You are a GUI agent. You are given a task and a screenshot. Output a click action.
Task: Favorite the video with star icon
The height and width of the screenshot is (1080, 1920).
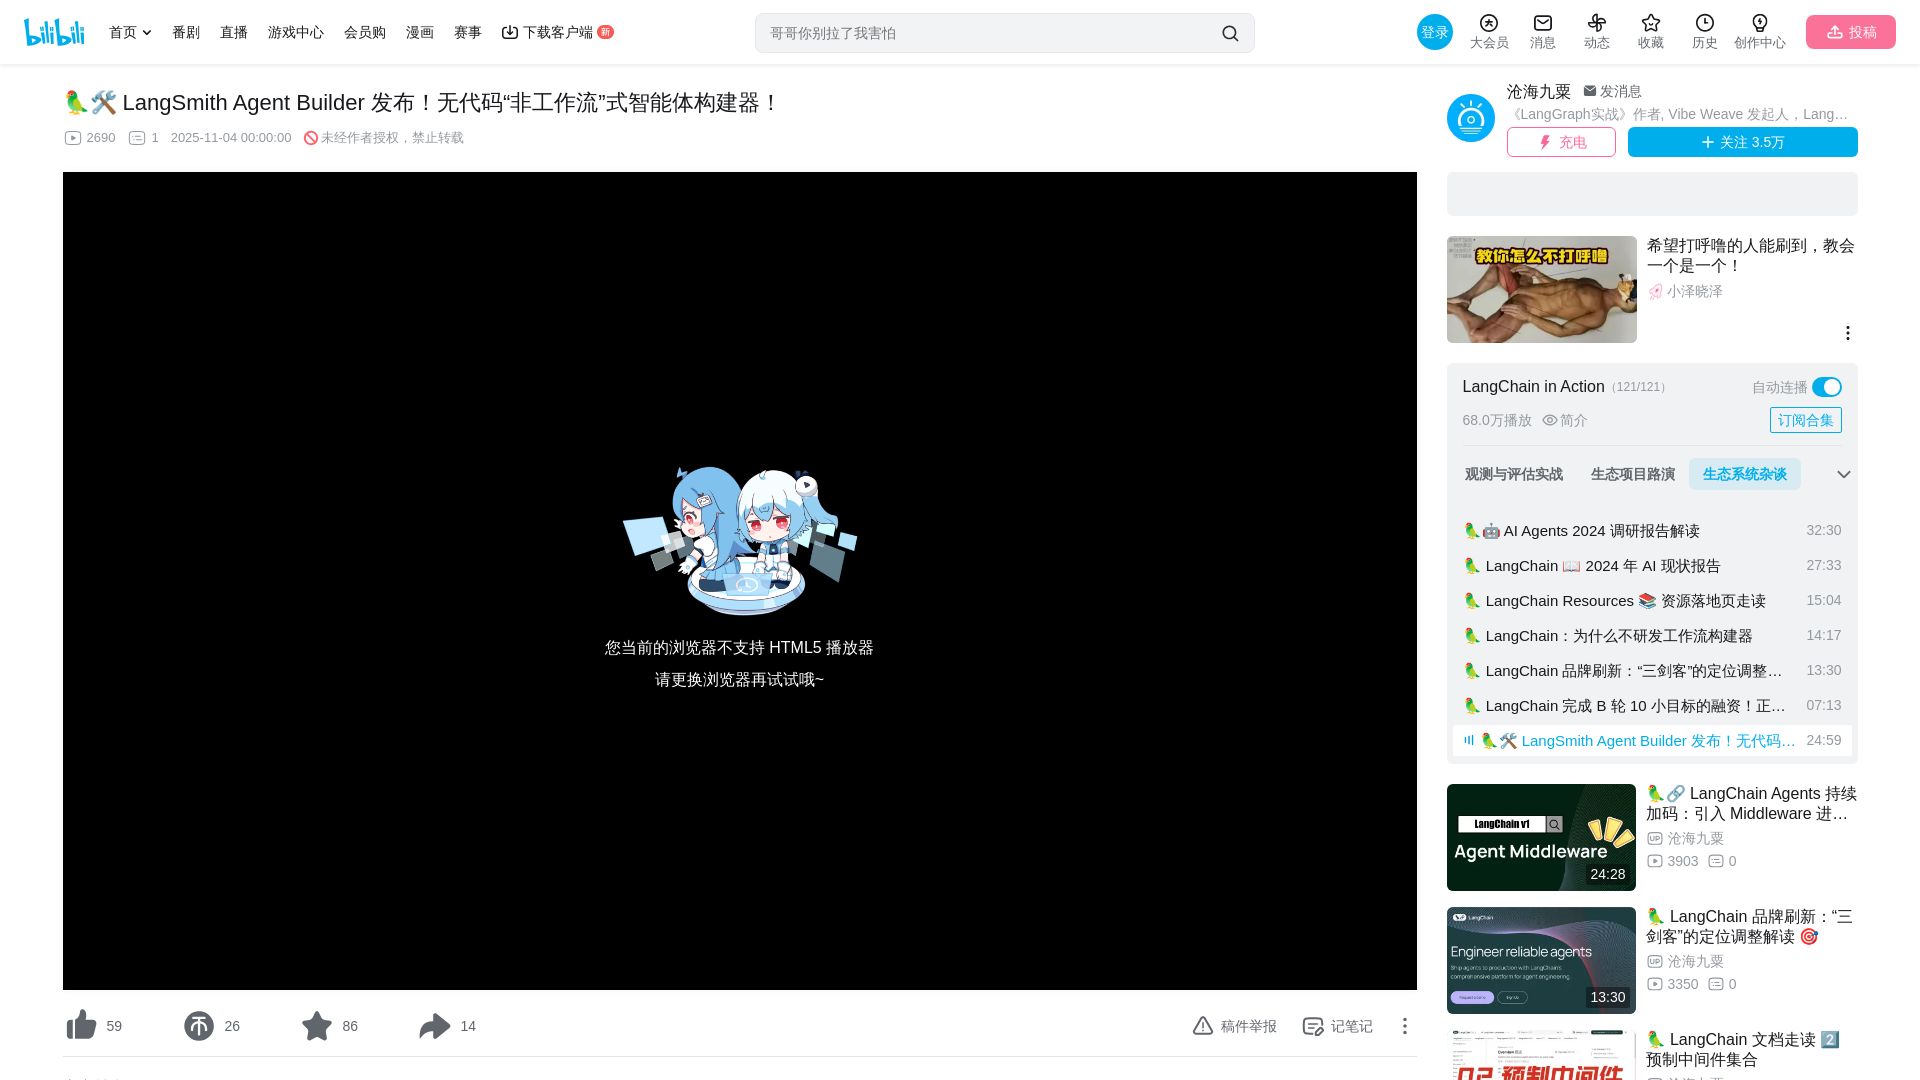click(317, 1026)
